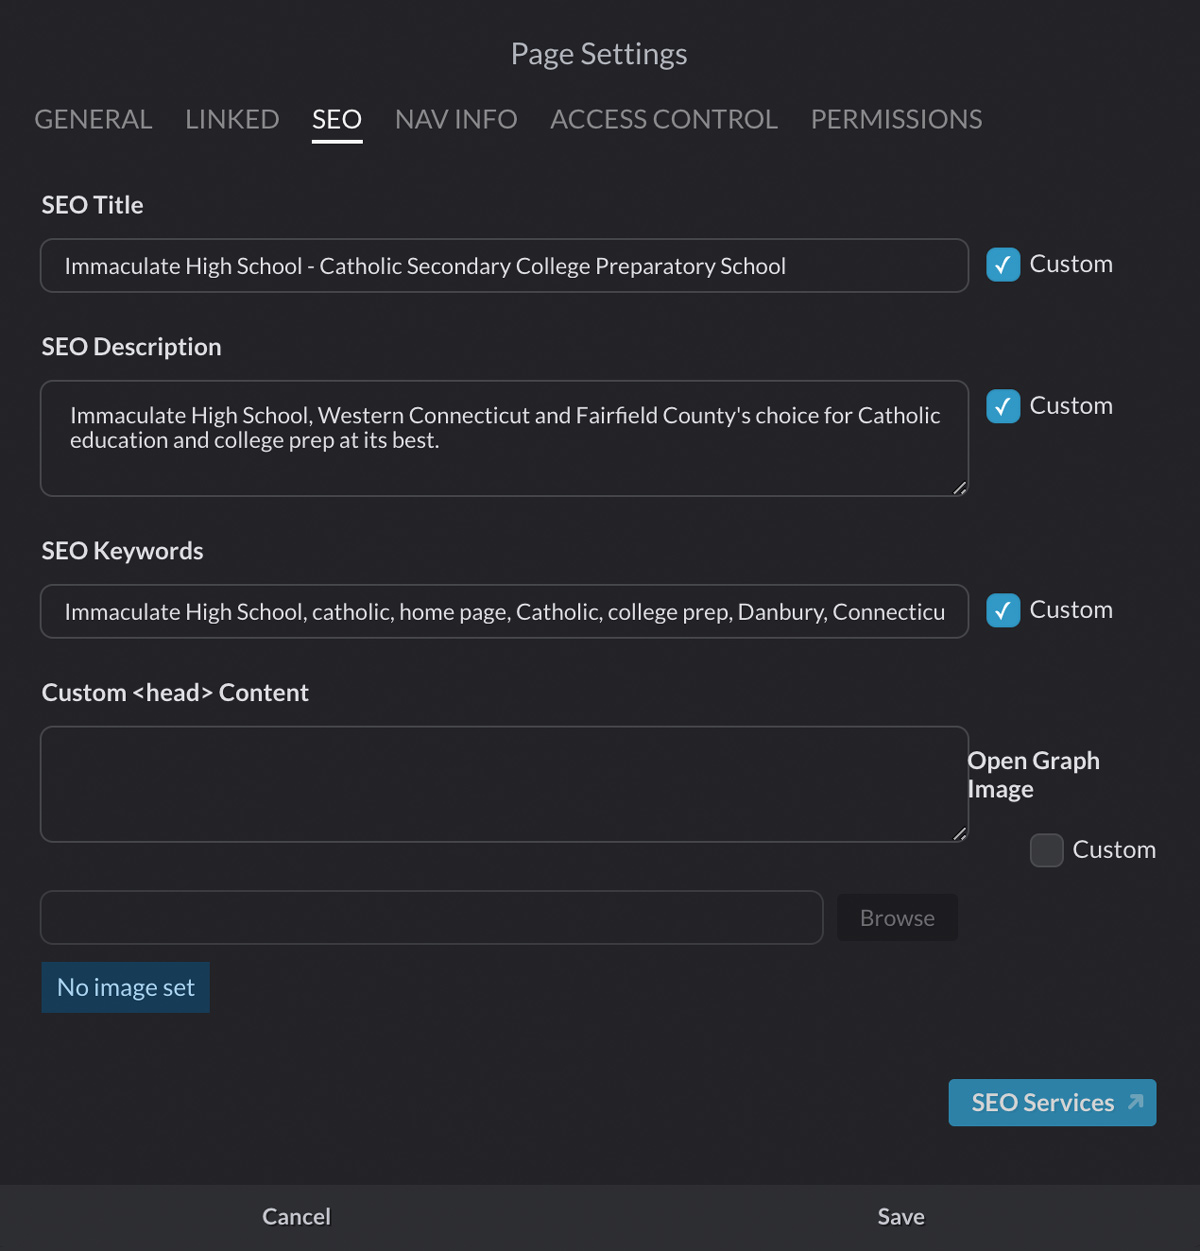Enable Custom for Open Graph Image
This screenshot has height=1251, width=1200.
tap(1046, 850)
